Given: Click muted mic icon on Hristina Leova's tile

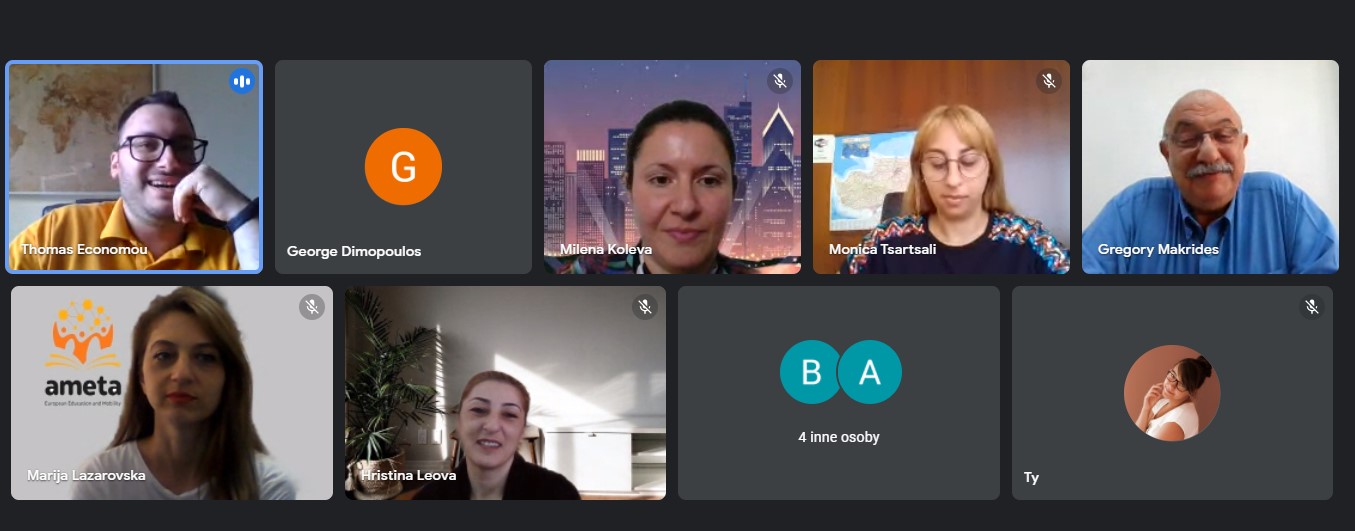Looking at the screenshot, I should coord(645,307).
